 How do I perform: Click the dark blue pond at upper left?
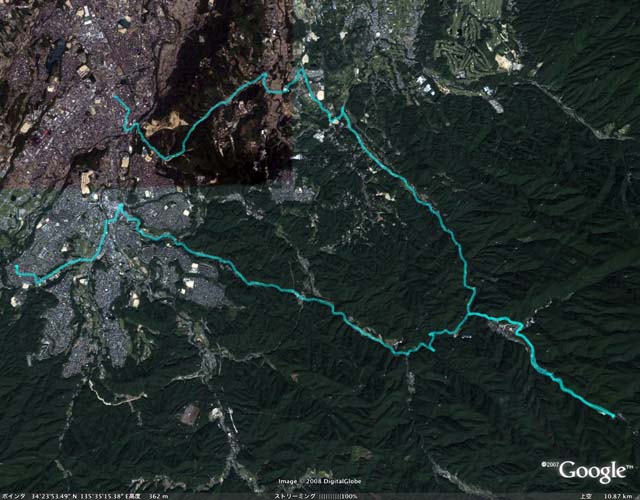[x=55, y=55]
